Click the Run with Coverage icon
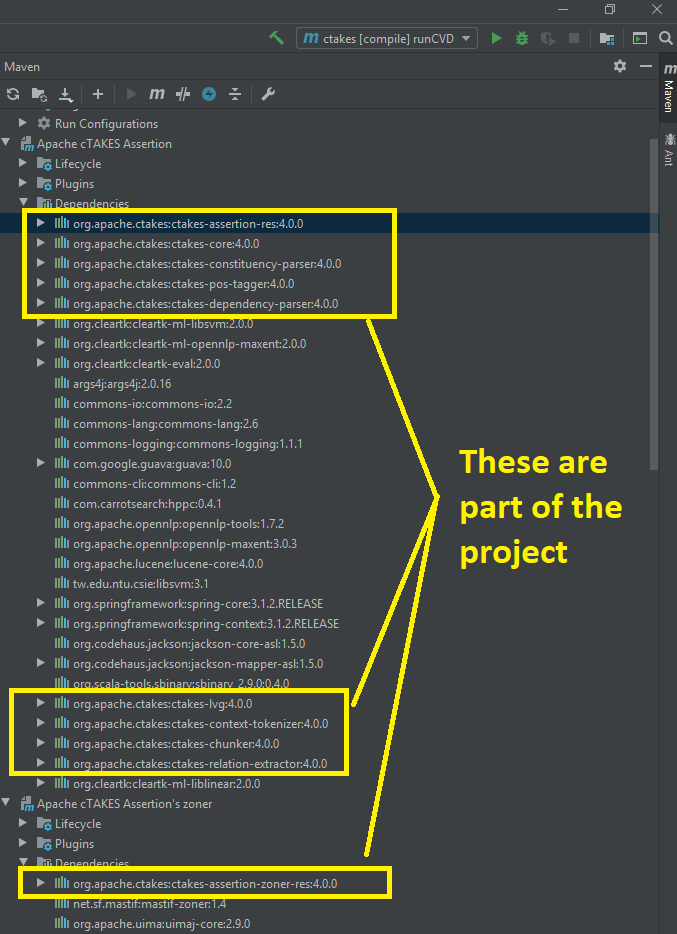Viewport: 677px width, 934px height. (x=548, y=39)
